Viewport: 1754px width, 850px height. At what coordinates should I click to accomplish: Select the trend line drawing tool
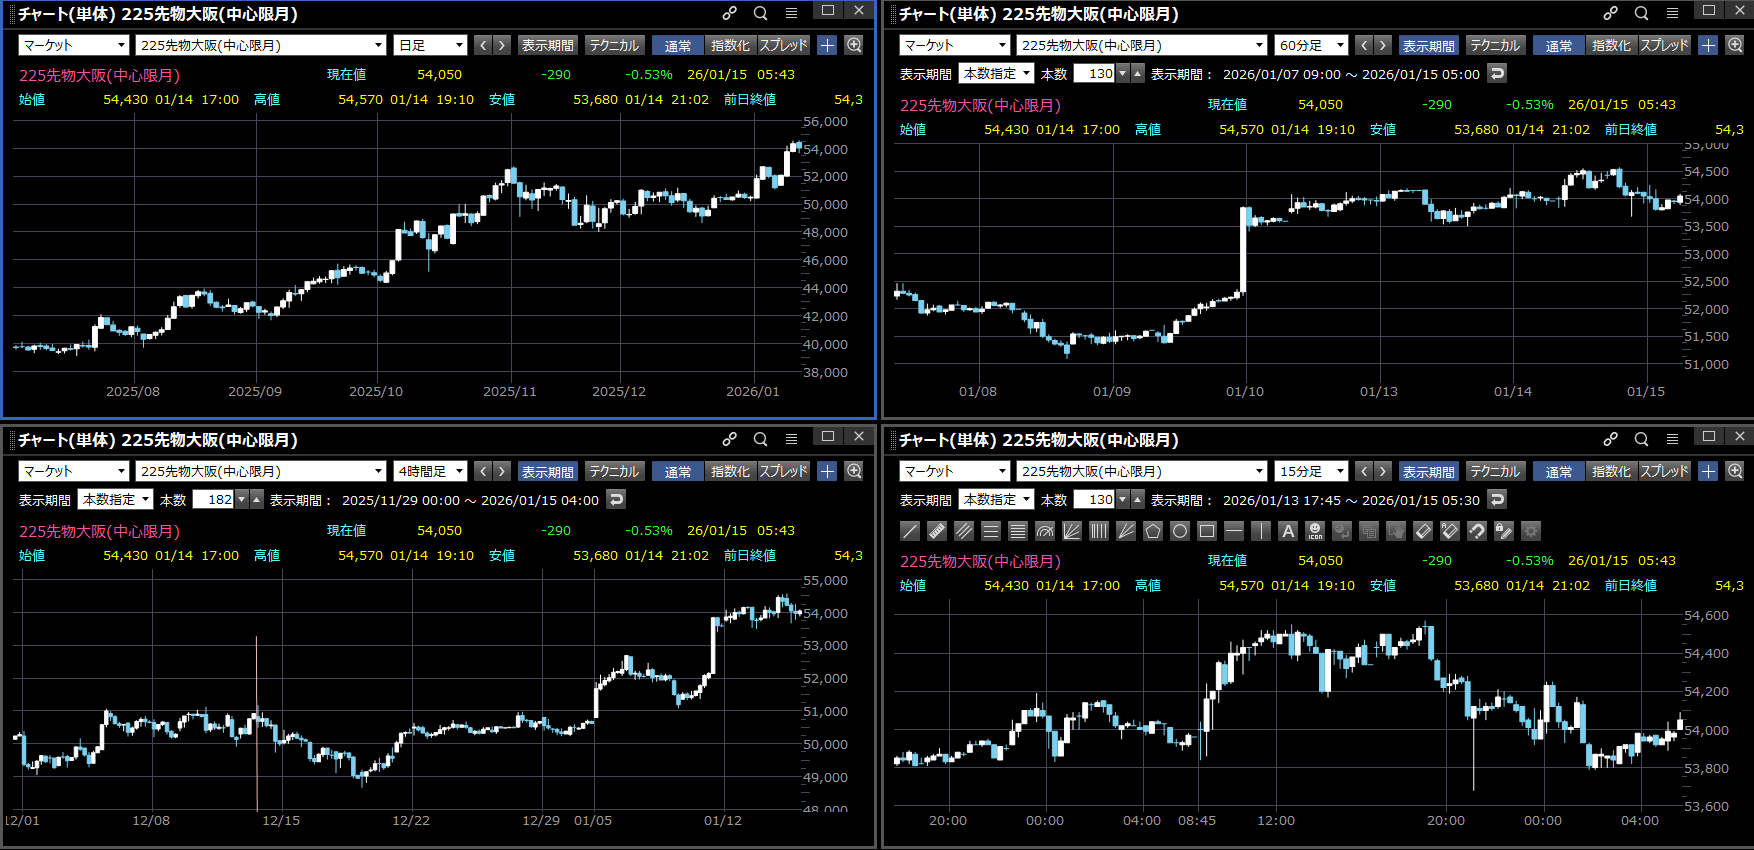(910, 531)
